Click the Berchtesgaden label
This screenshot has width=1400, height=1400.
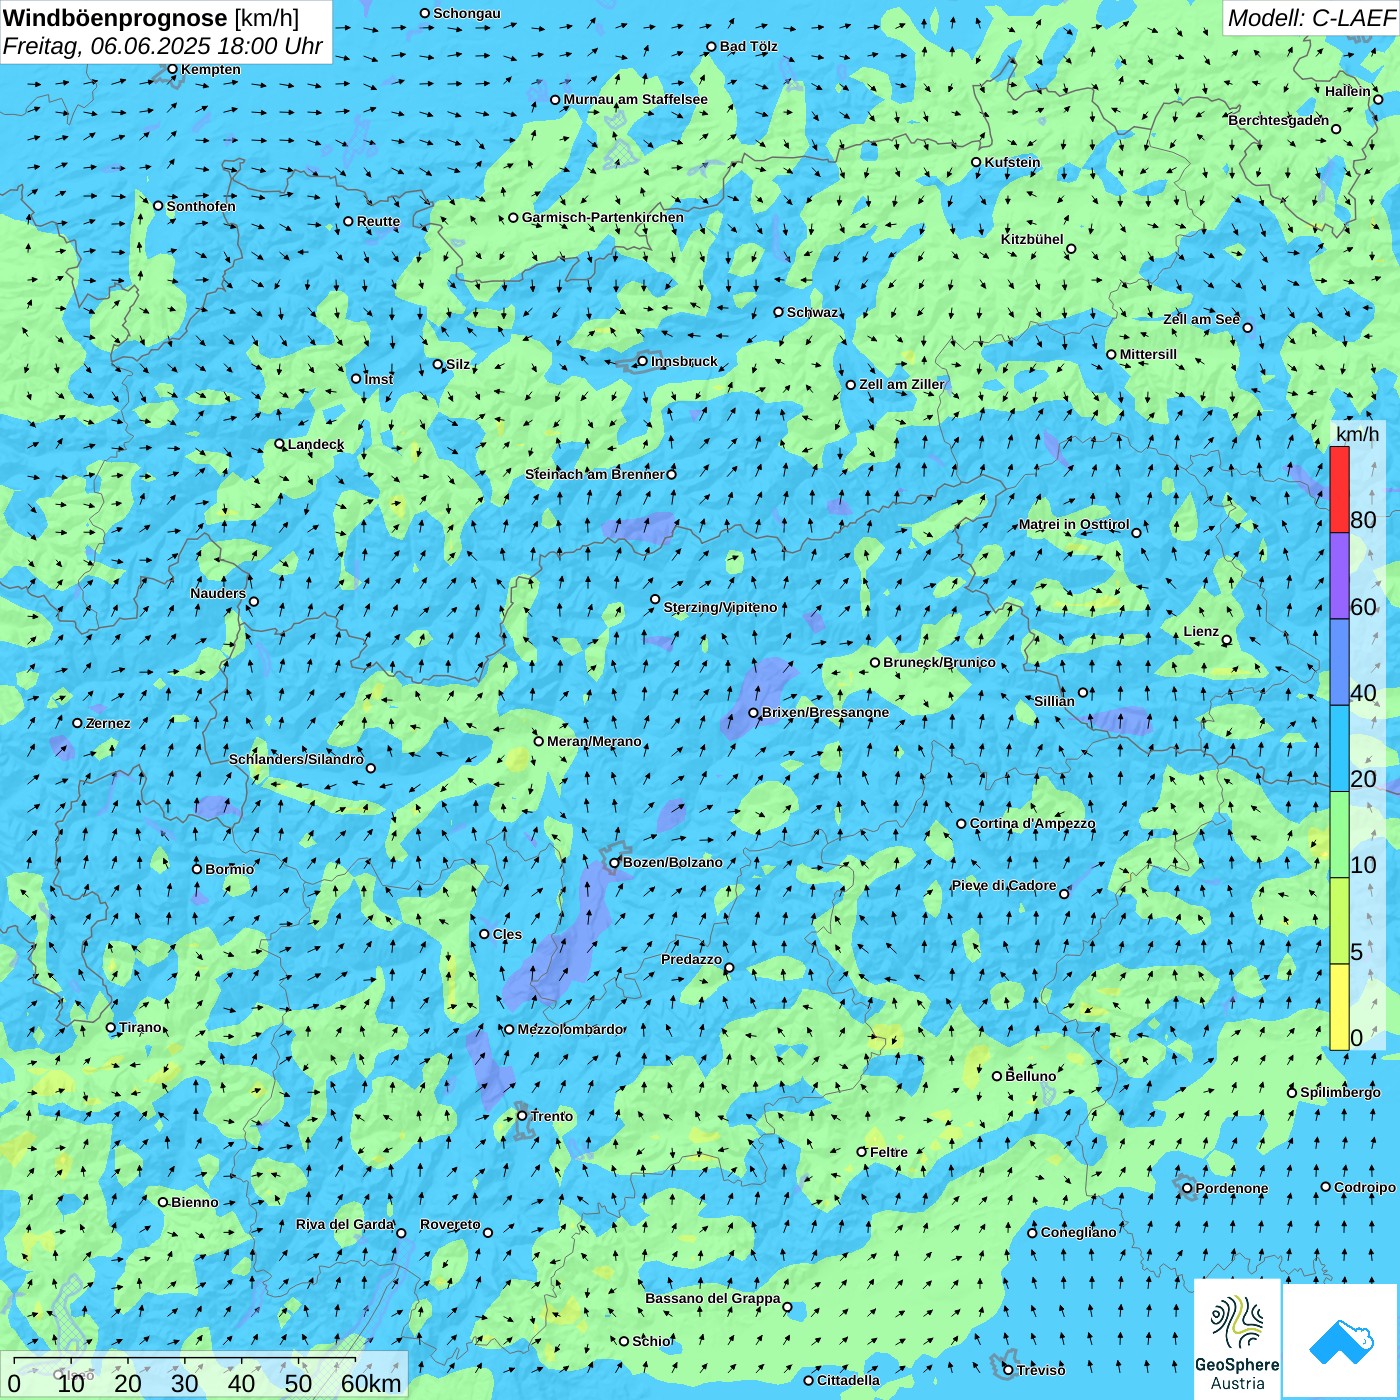(x=1279, y=120)
